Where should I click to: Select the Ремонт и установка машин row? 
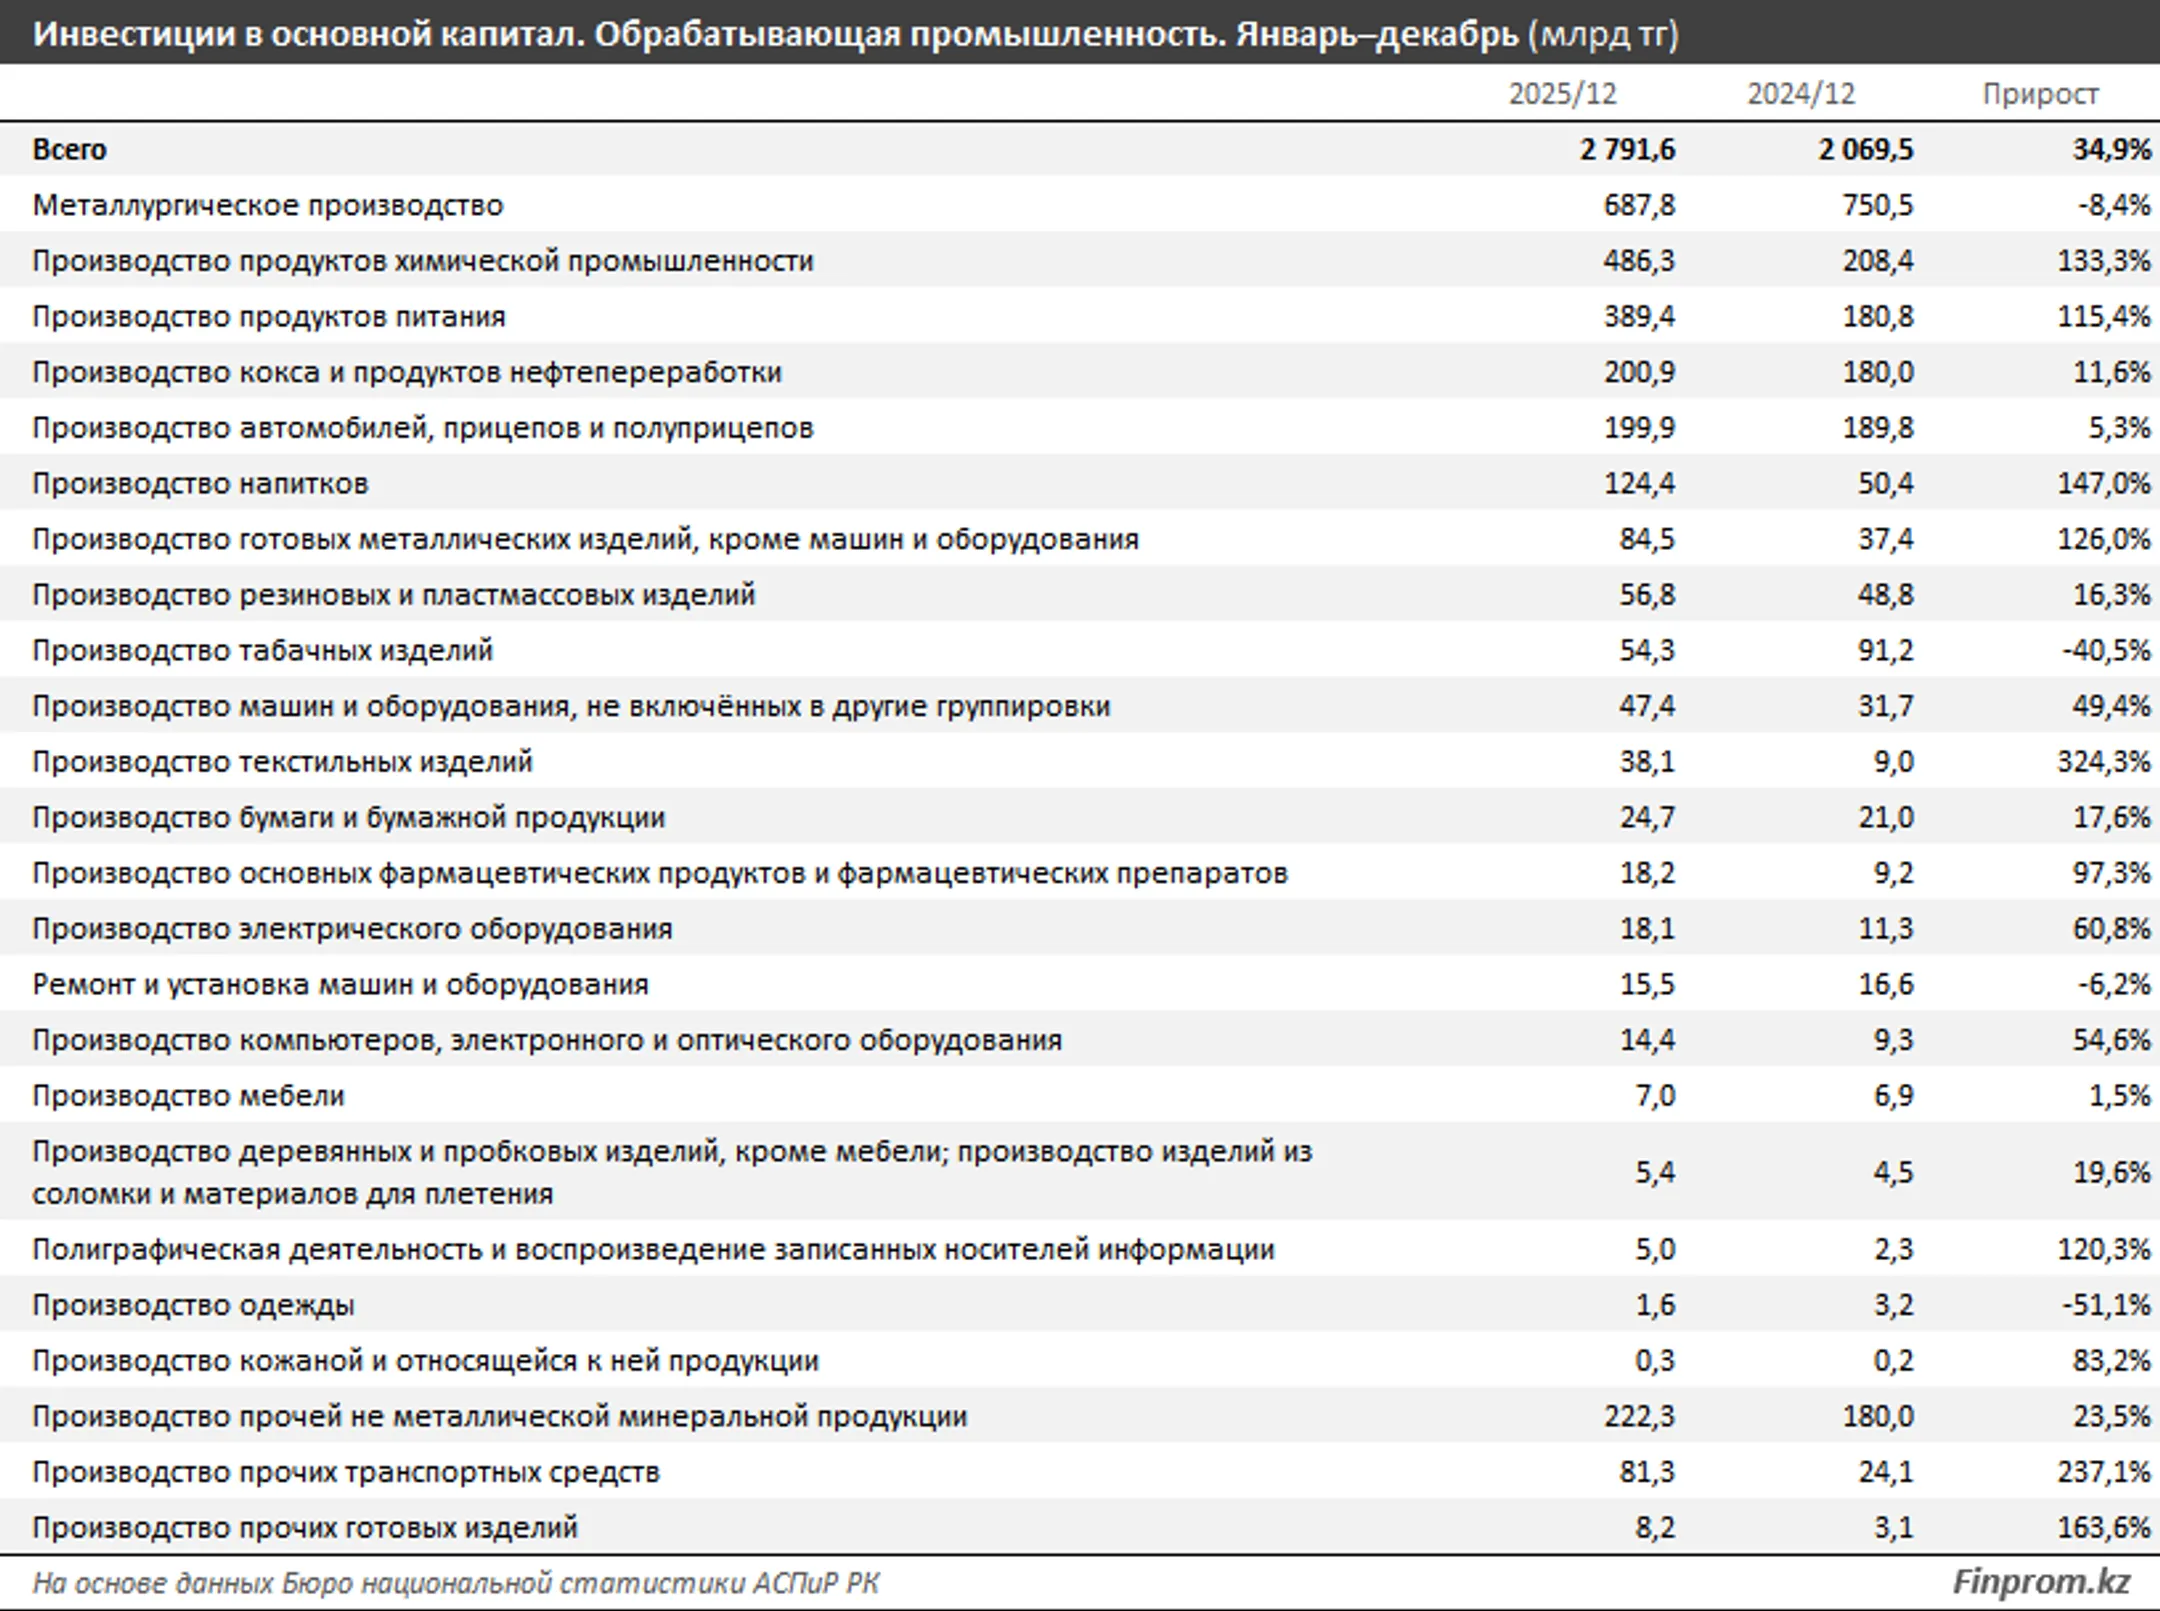1080,984
